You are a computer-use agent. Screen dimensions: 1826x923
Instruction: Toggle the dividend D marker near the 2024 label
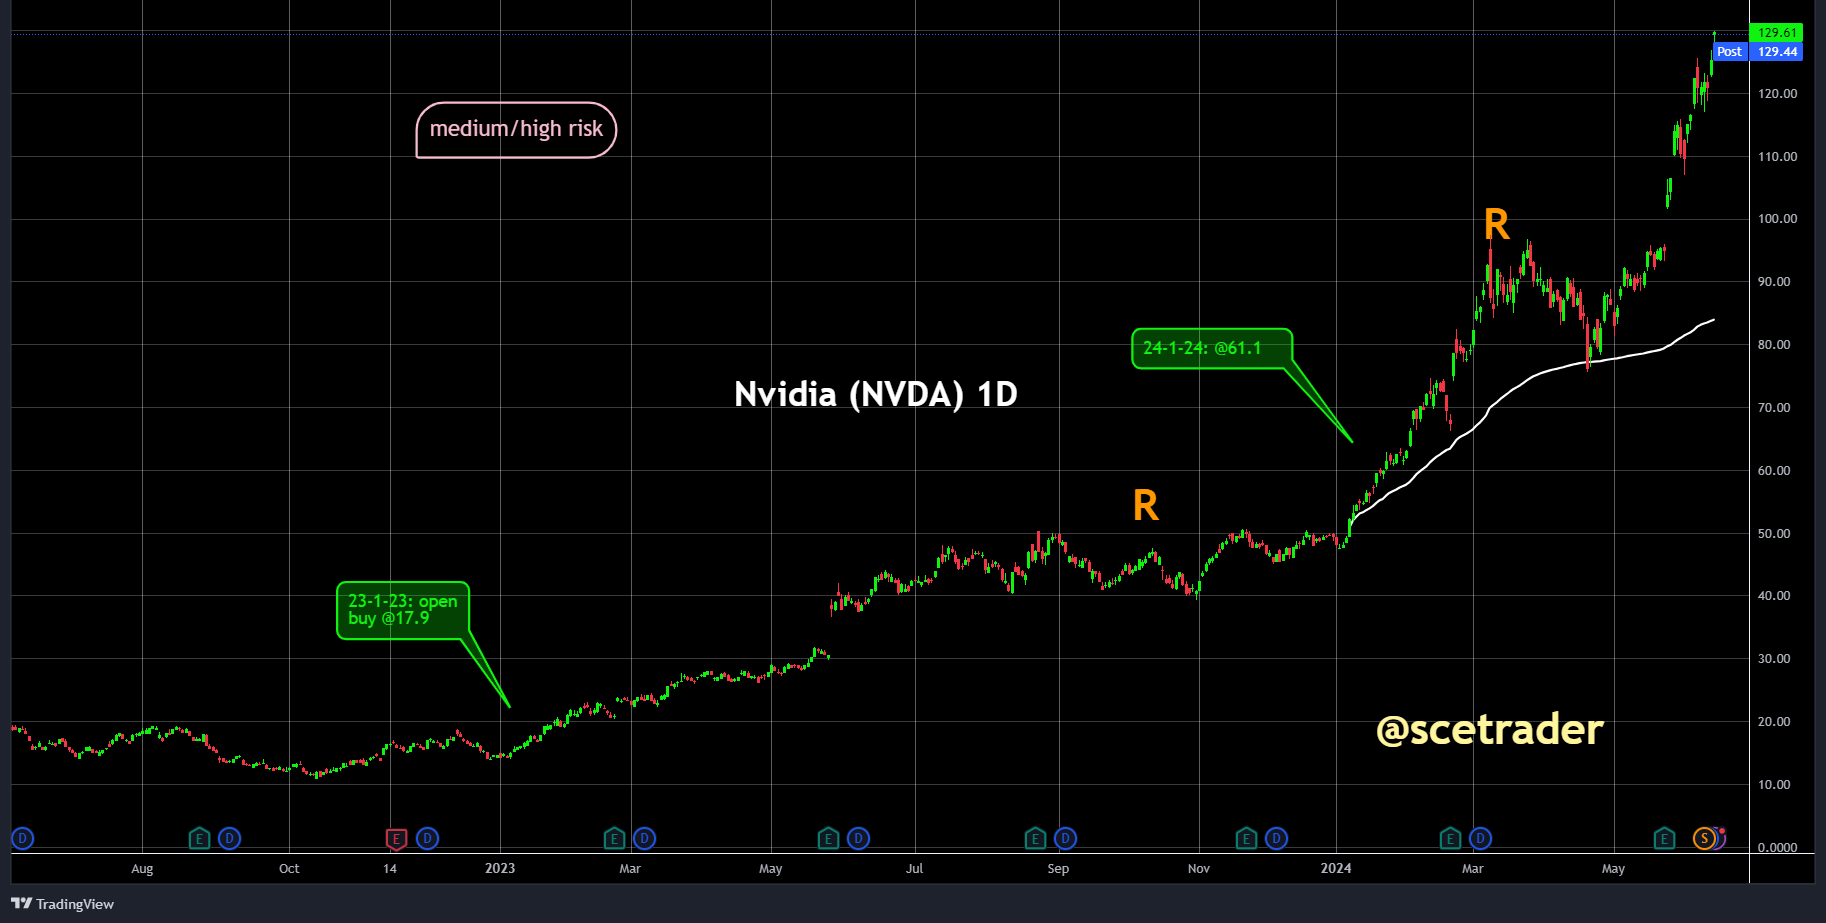1276,838
